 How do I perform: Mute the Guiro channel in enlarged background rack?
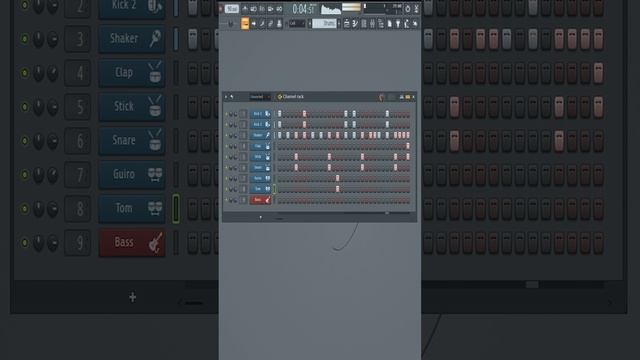click(24, 175)
